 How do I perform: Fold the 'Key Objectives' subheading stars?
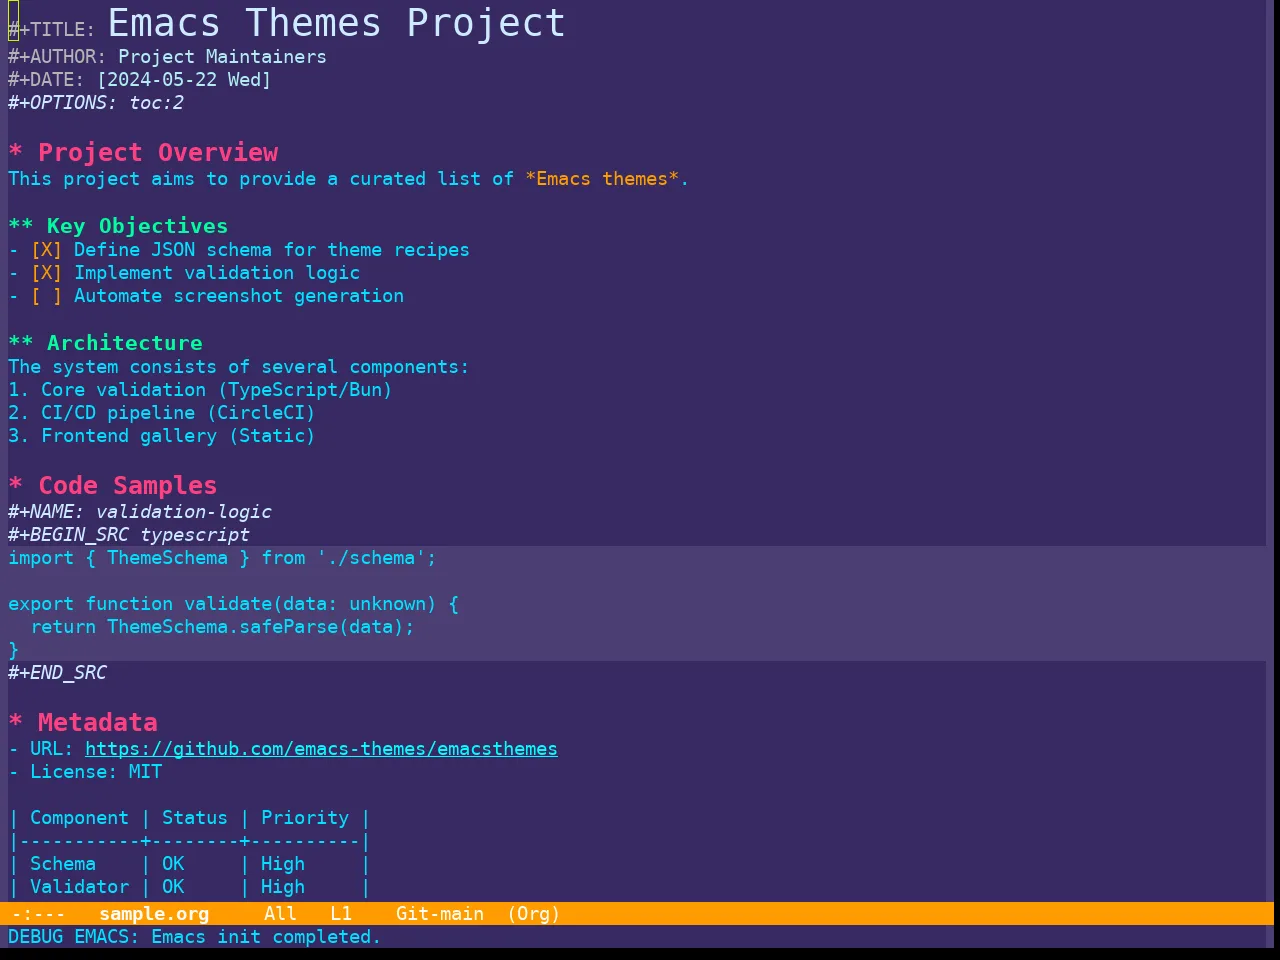(x=21, y=226)
